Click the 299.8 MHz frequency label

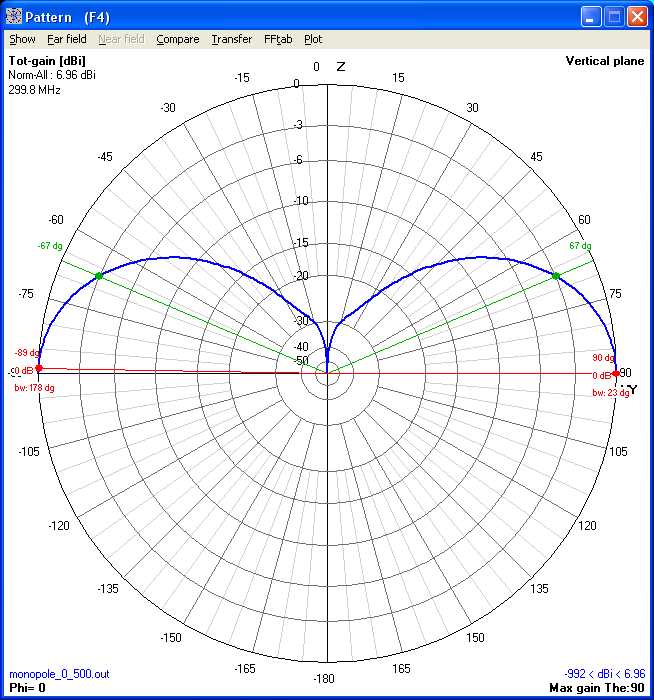coord(34,89)
